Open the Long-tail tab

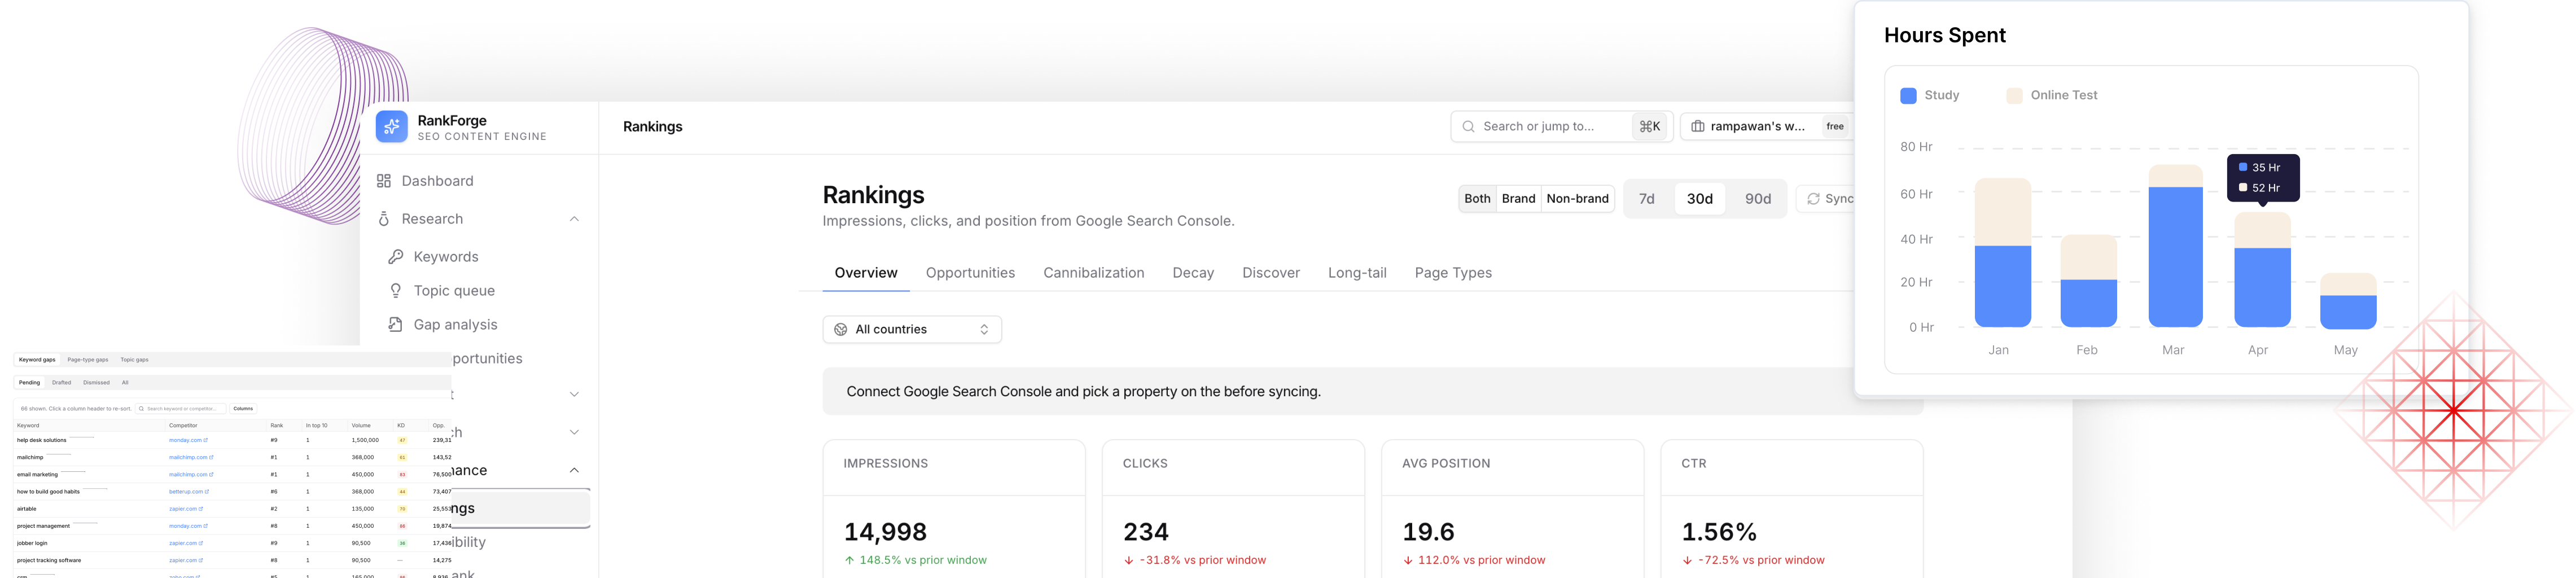click(1357, 273)
